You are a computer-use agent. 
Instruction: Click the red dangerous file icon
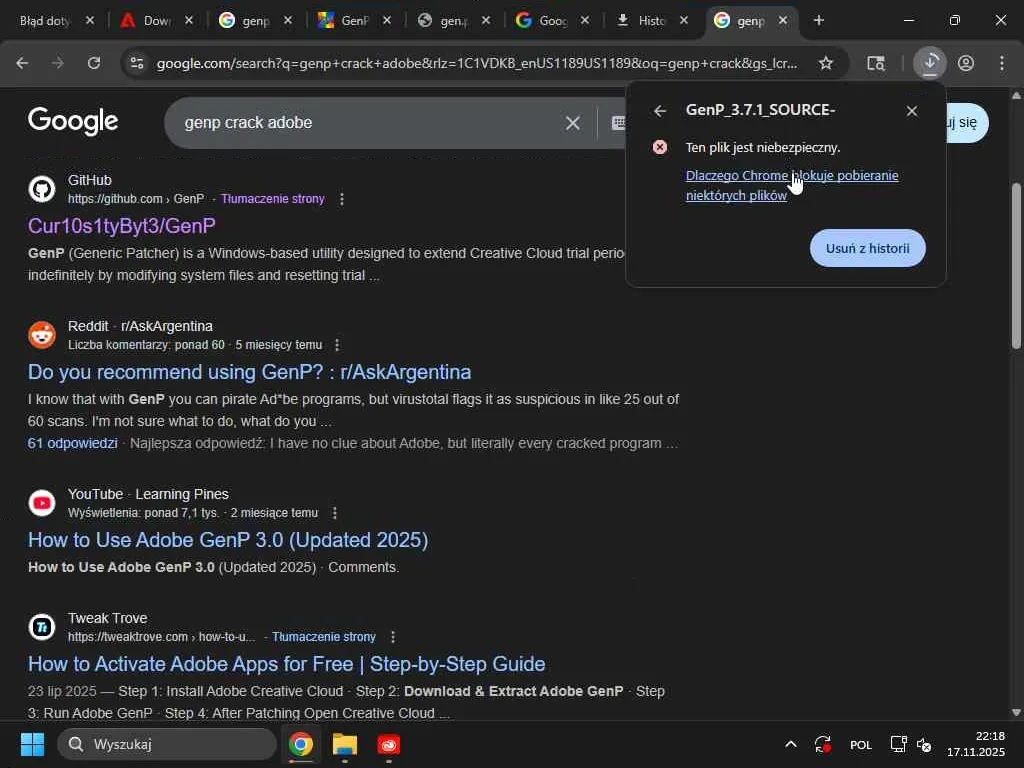[660, 147]
